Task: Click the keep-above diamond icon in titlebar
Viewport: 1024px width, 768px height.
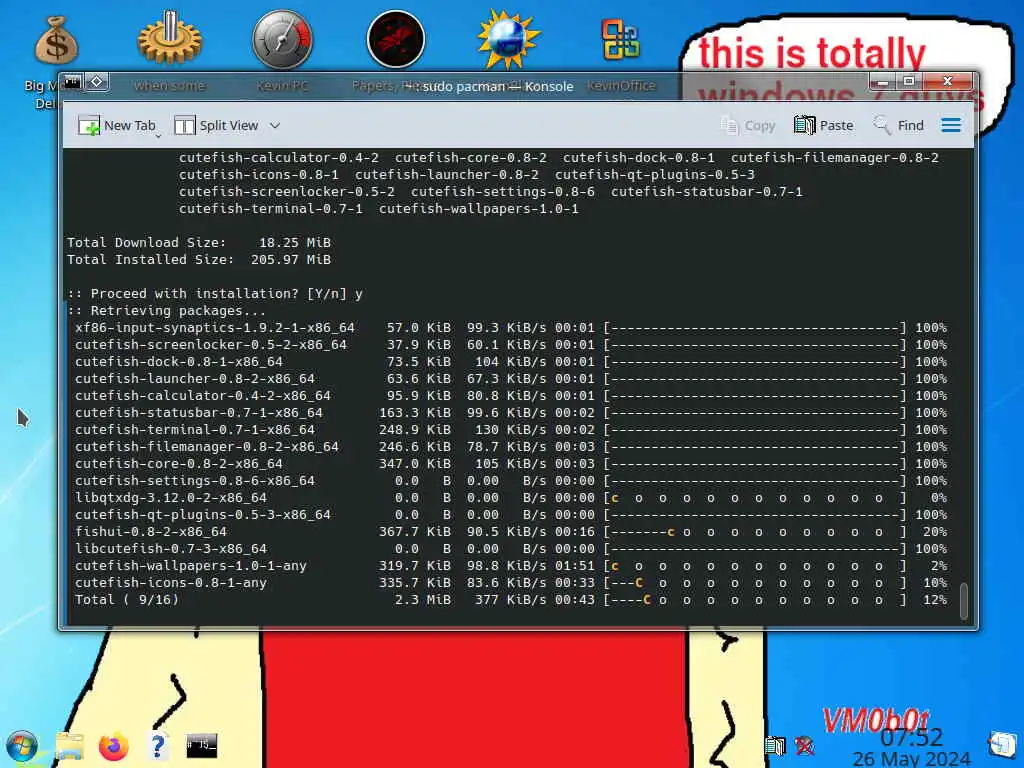Action: (x=97, y=82)
